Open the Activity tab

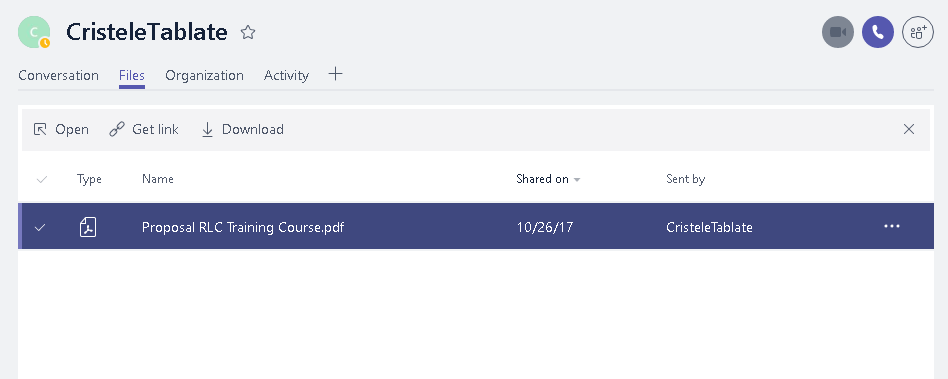click(x=287, y=76)
